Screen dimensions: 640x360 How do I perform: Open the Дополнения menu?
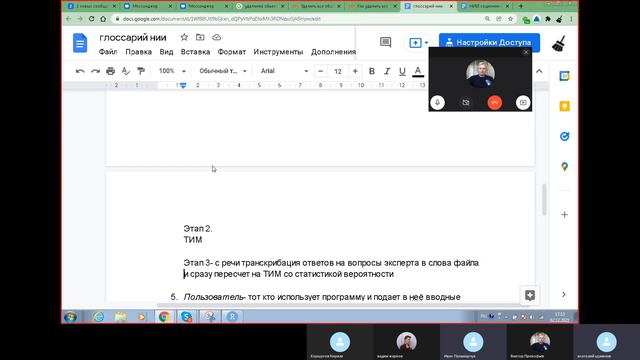333,52
